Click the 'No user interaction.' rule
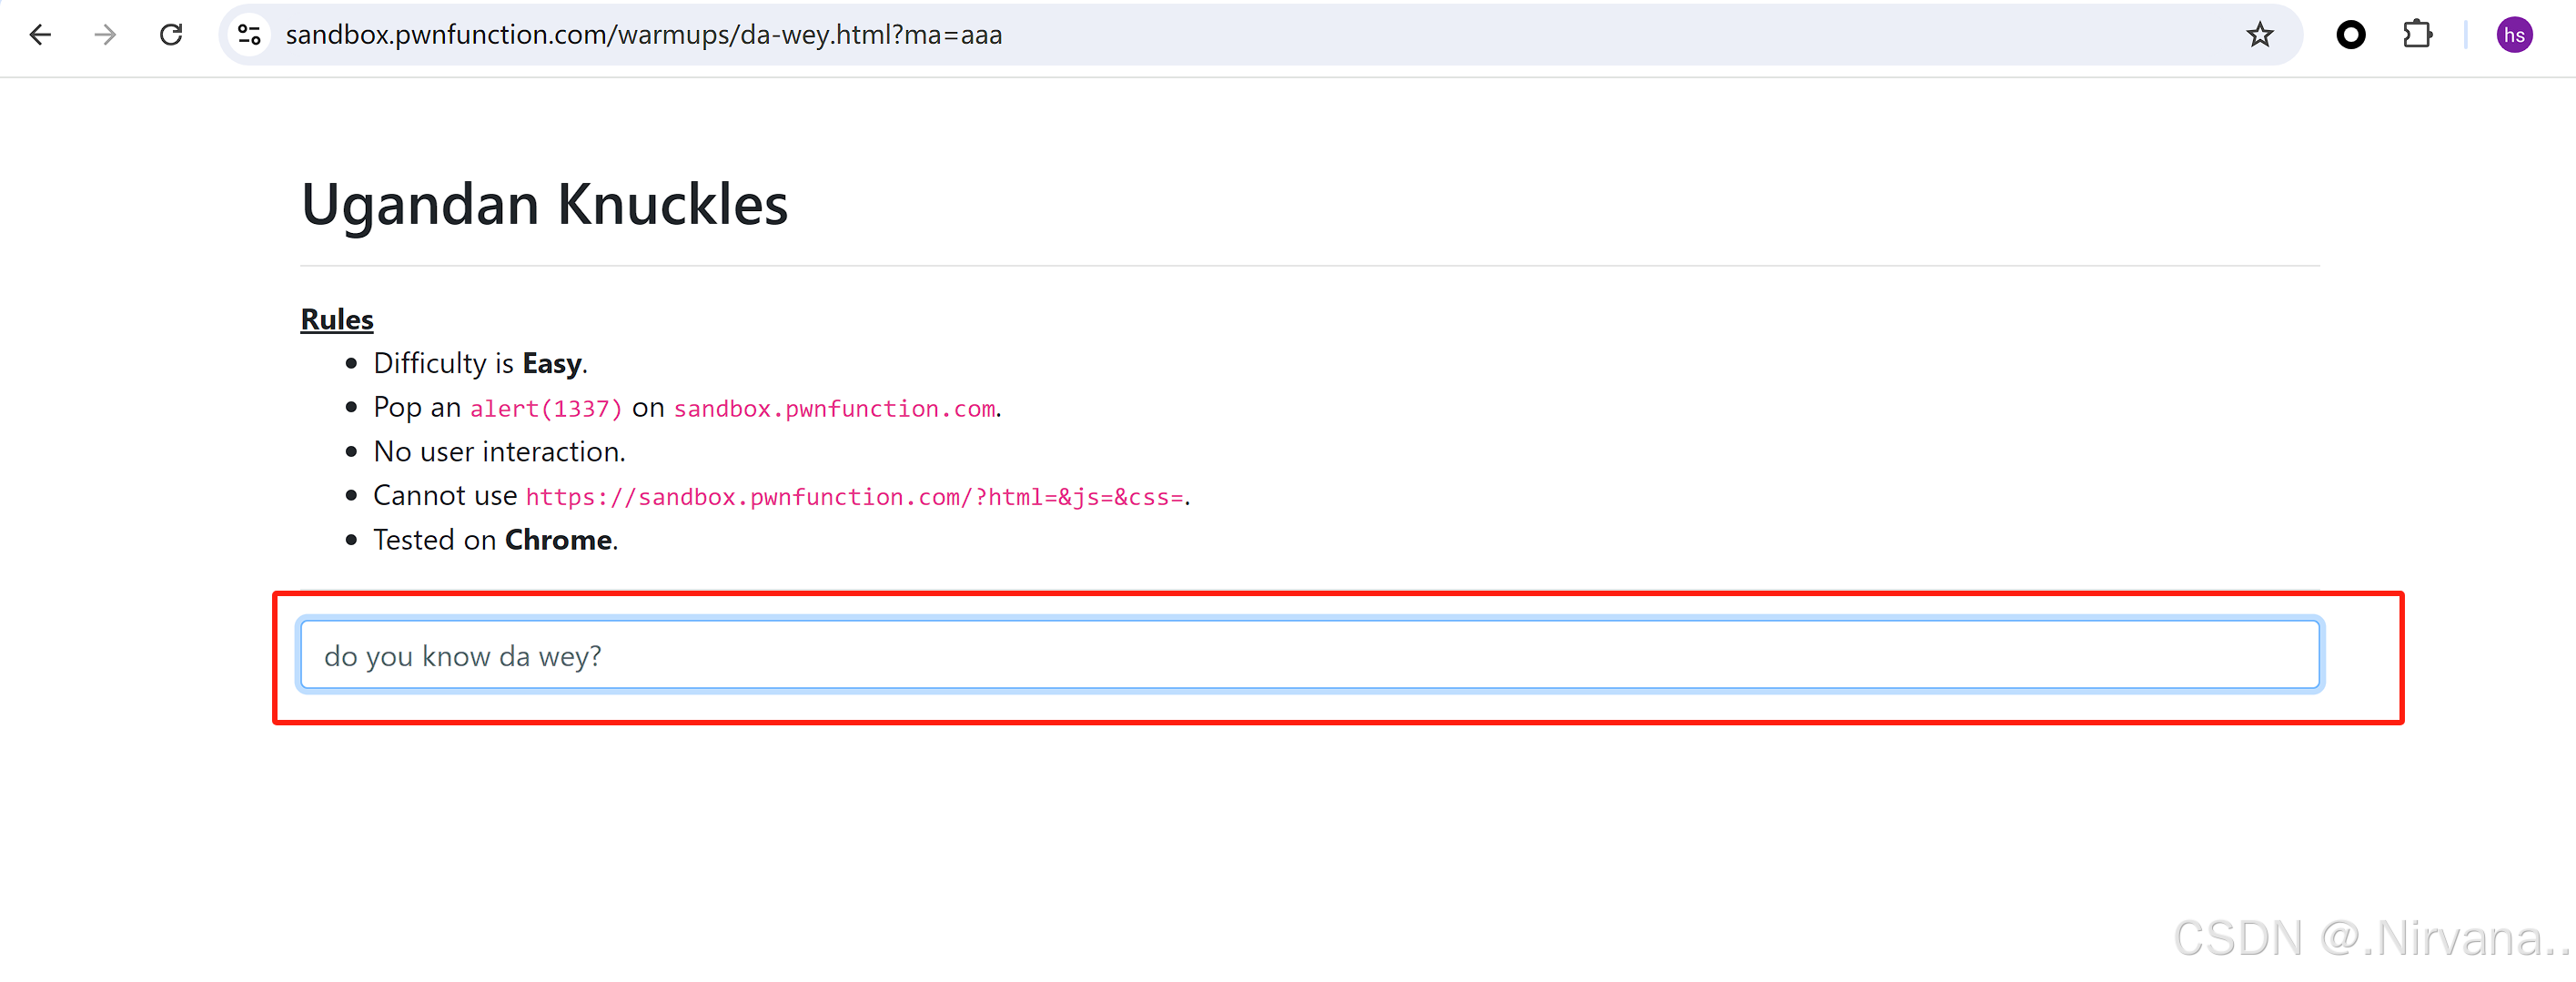This screenshot has height=982, width=2576. pos(499,452)
